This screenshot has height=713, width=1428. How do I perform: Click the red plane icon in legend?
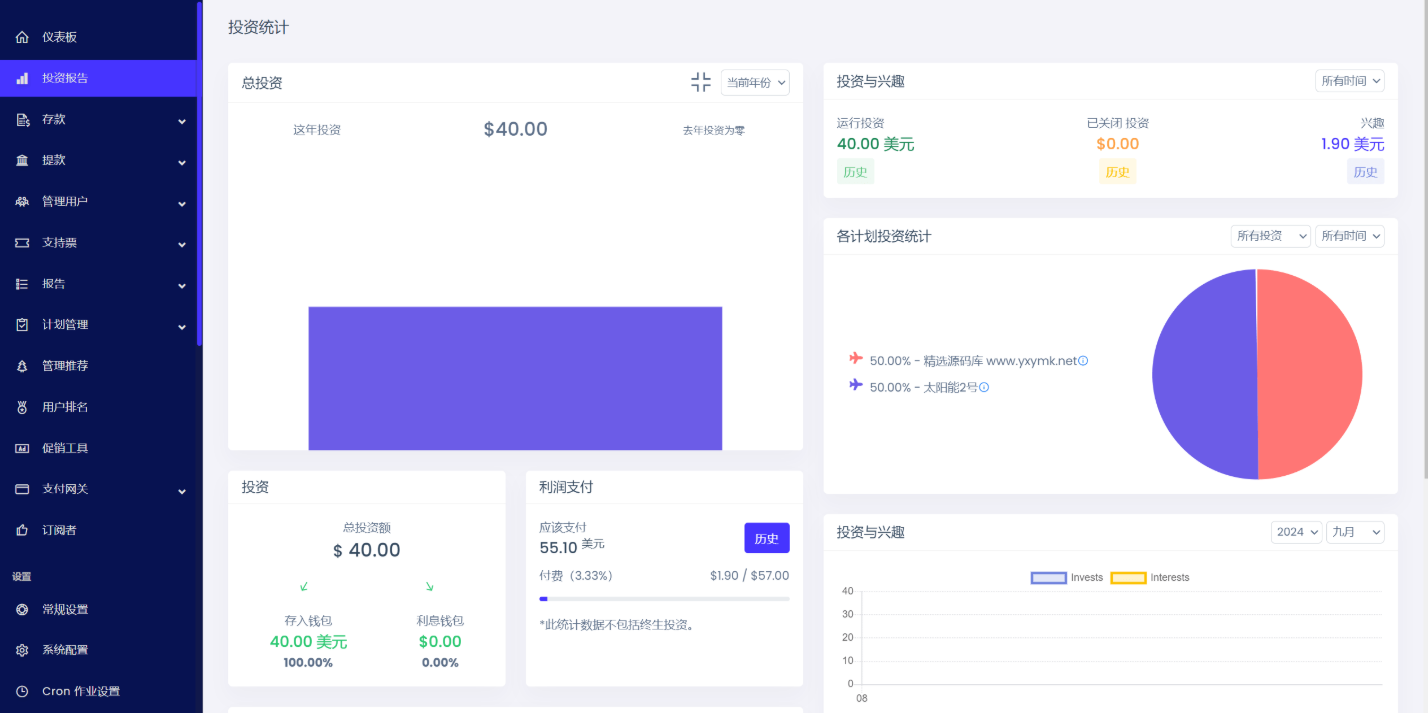(x=856, y=358)
